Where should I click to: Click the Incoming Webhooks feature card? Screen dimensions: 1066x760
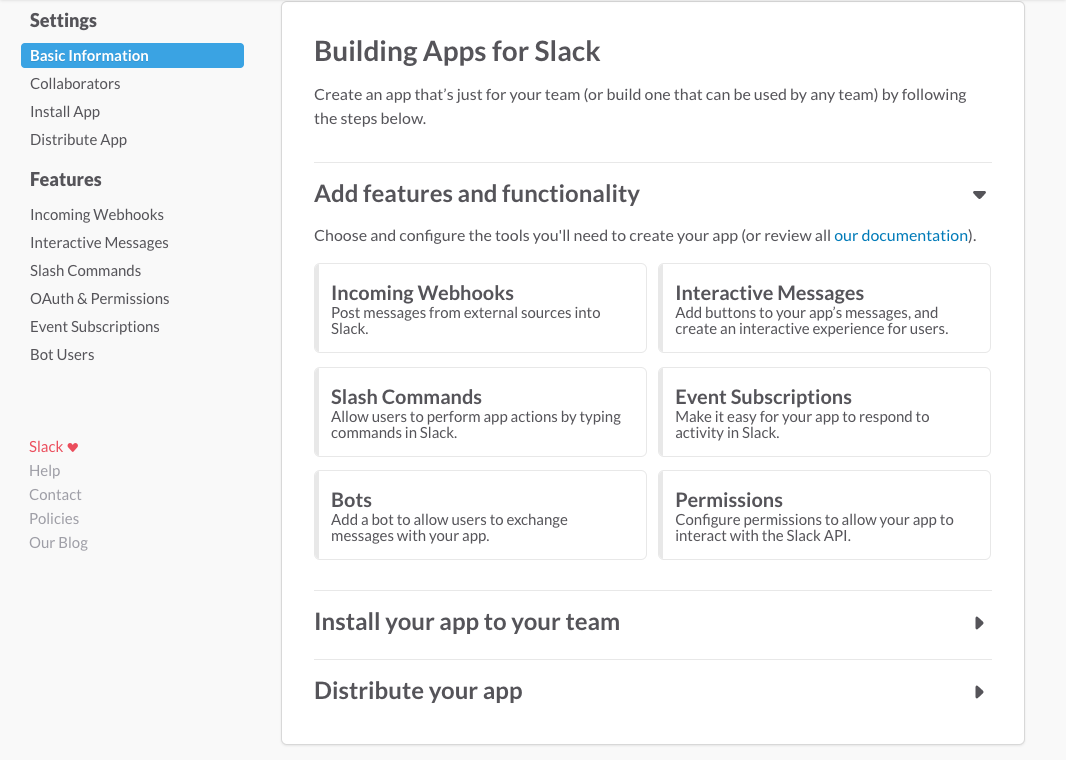[481, 308]
